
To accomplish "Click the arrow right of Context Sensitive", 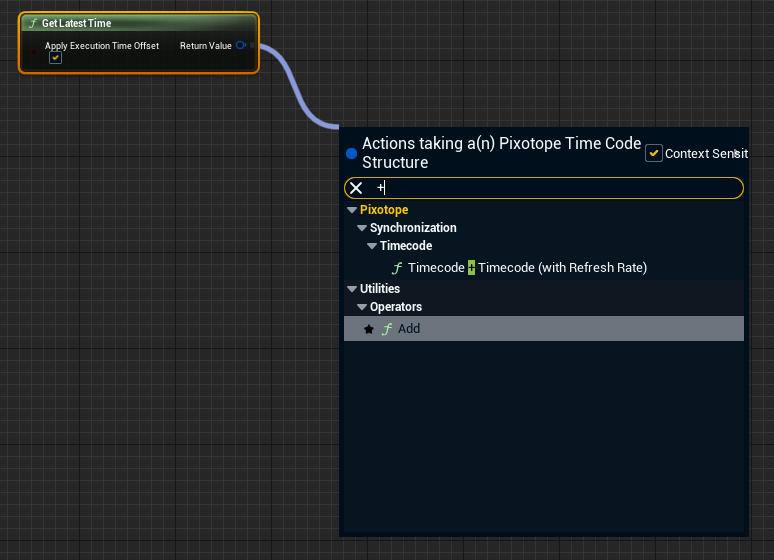I will pos(737,153).
